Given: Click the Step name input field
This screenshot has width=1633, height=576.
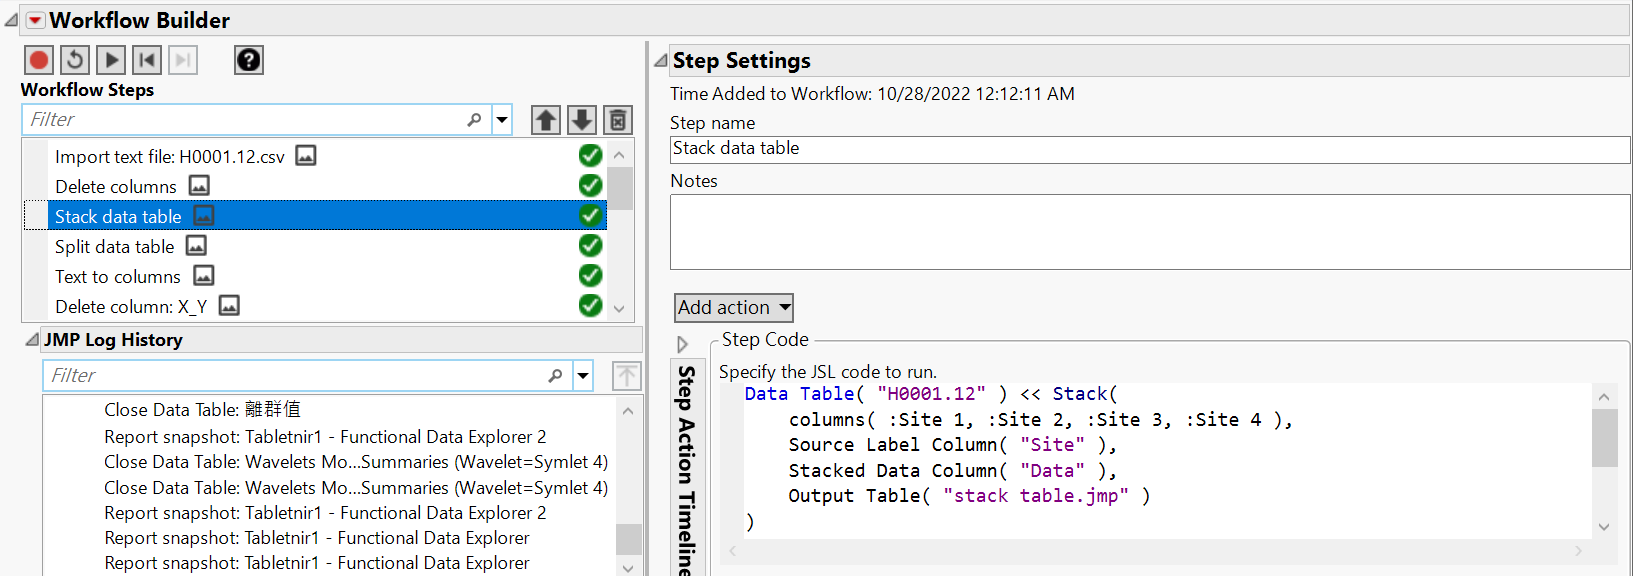Looking at the screenshot, I should 1150,149.
